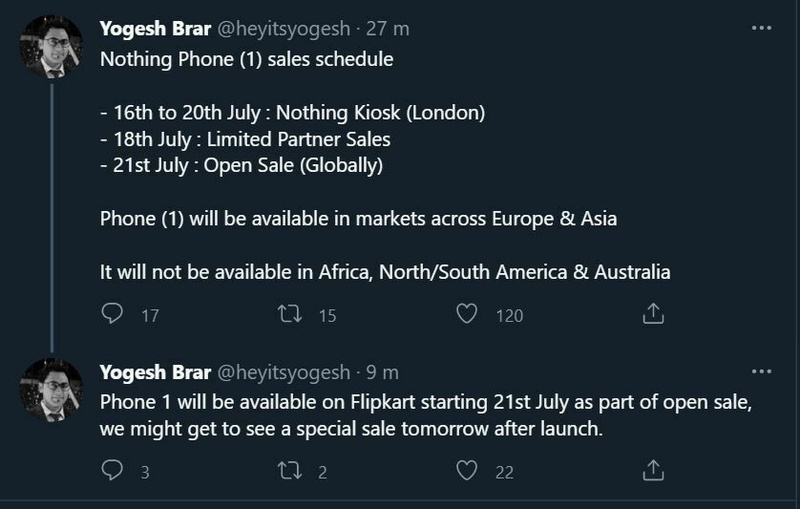Viewport: 800px width, 509px height.
Task: Like the tweet with 120 likes
Action: point(466,314)
